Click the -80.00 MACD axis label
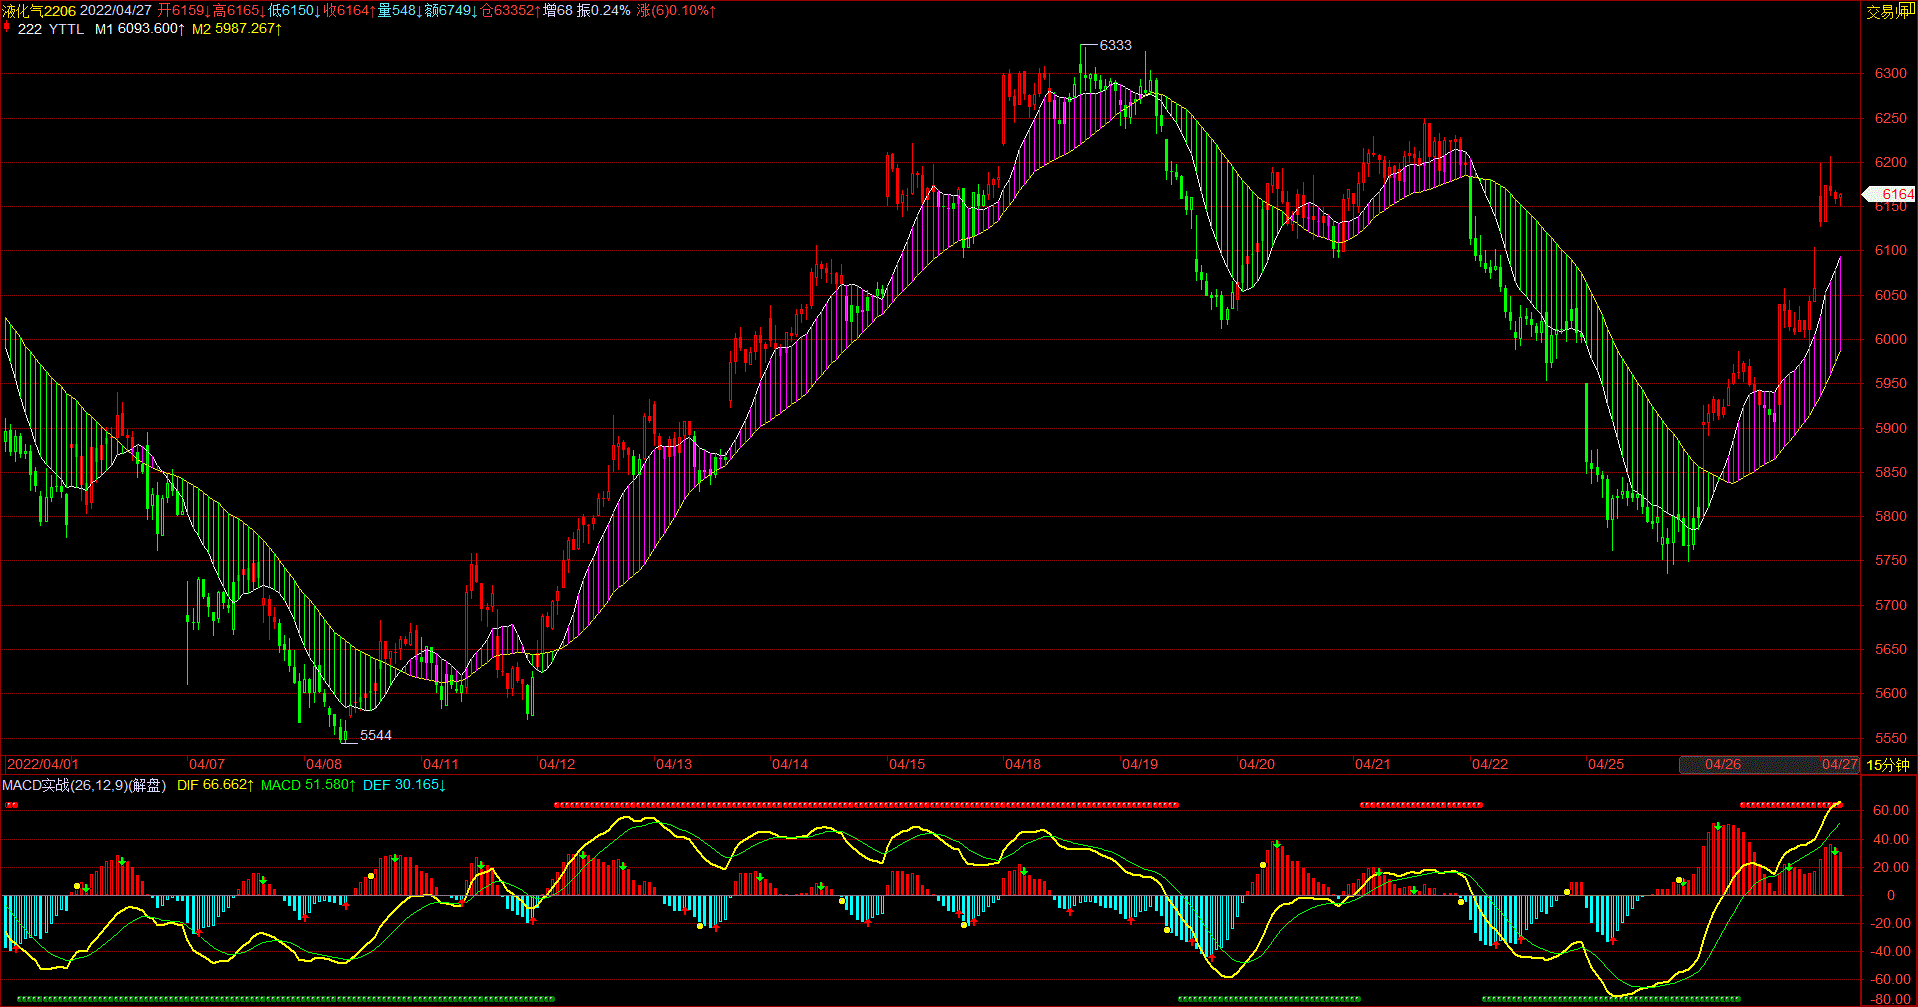 1888,999
